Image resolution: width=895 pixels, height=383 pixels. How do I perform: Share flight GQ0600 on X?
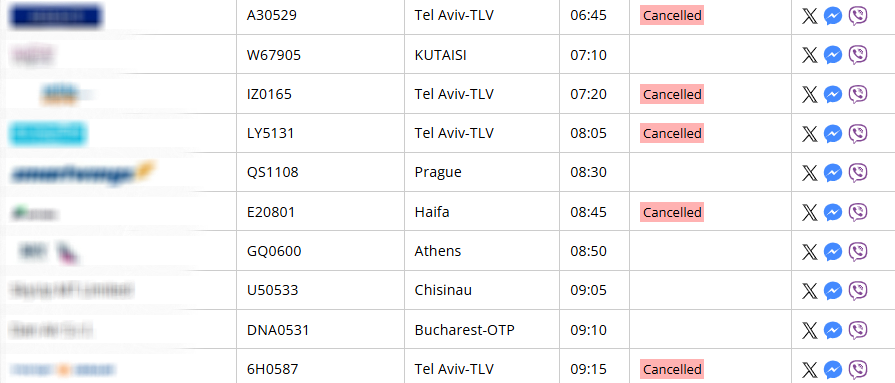(809, 251)
